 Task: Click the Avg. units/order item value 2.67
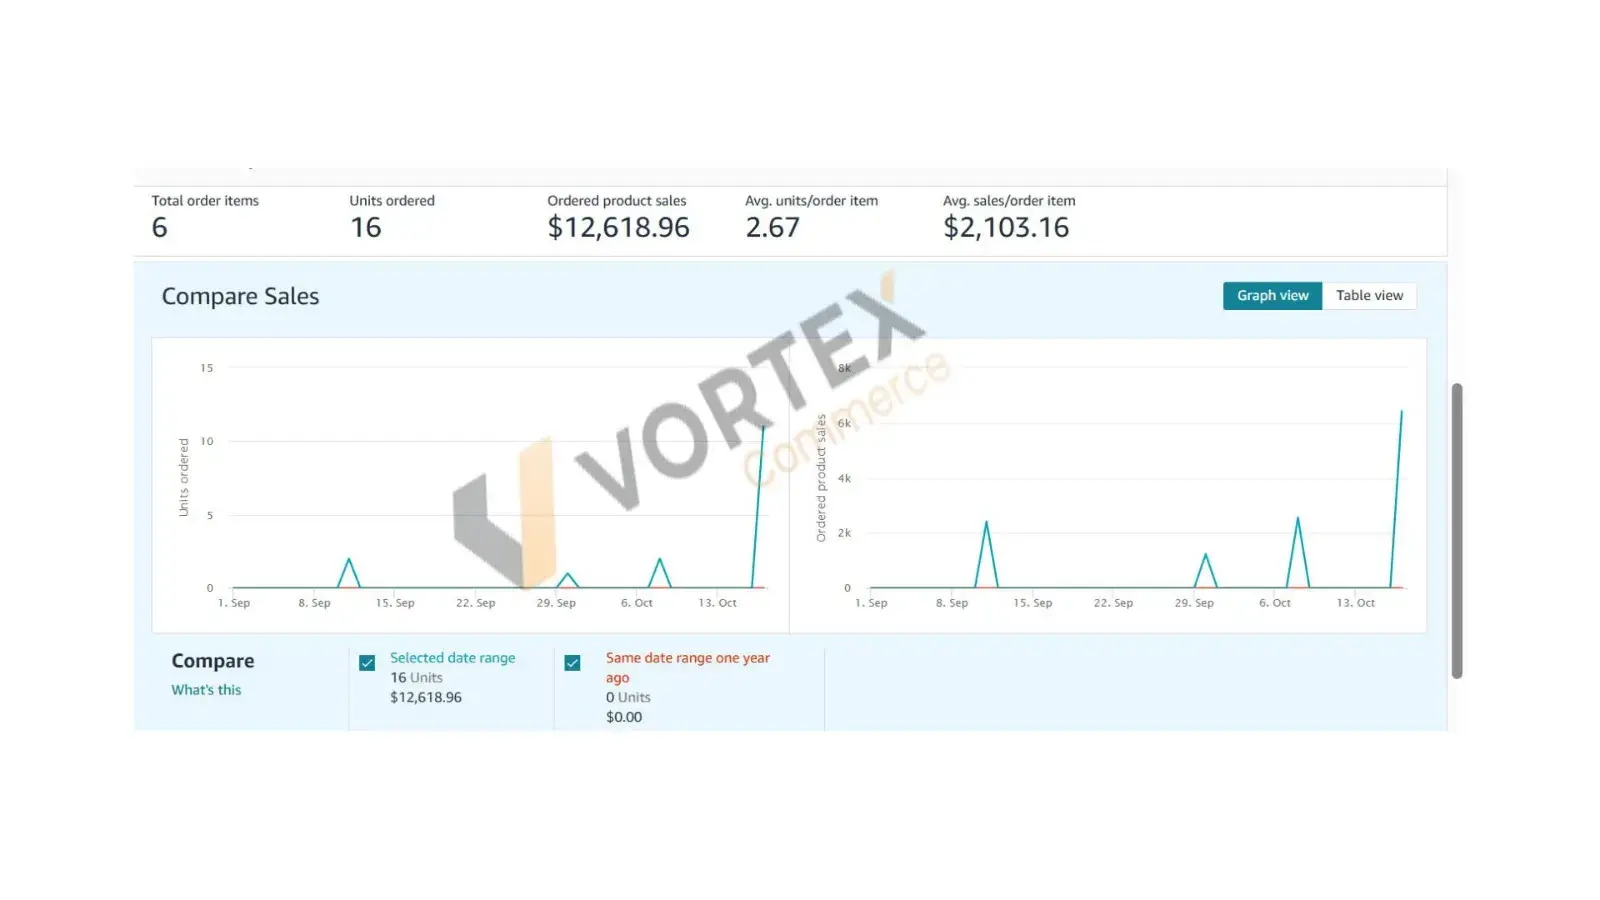772,228
